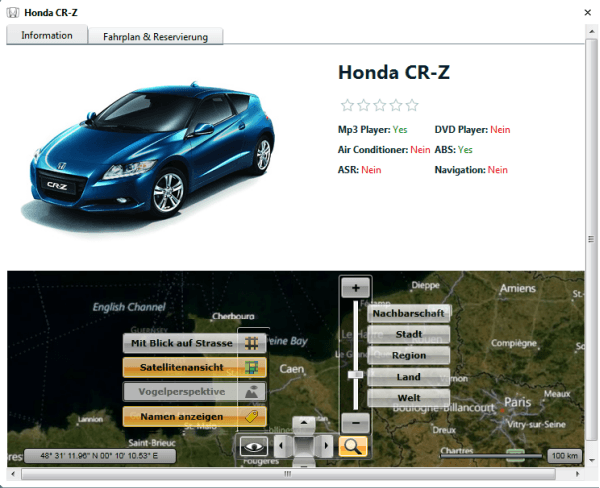Viewport: 600px width, 488px height.
Task: Click Paris on the map
Action: click(x=517, y=402)
